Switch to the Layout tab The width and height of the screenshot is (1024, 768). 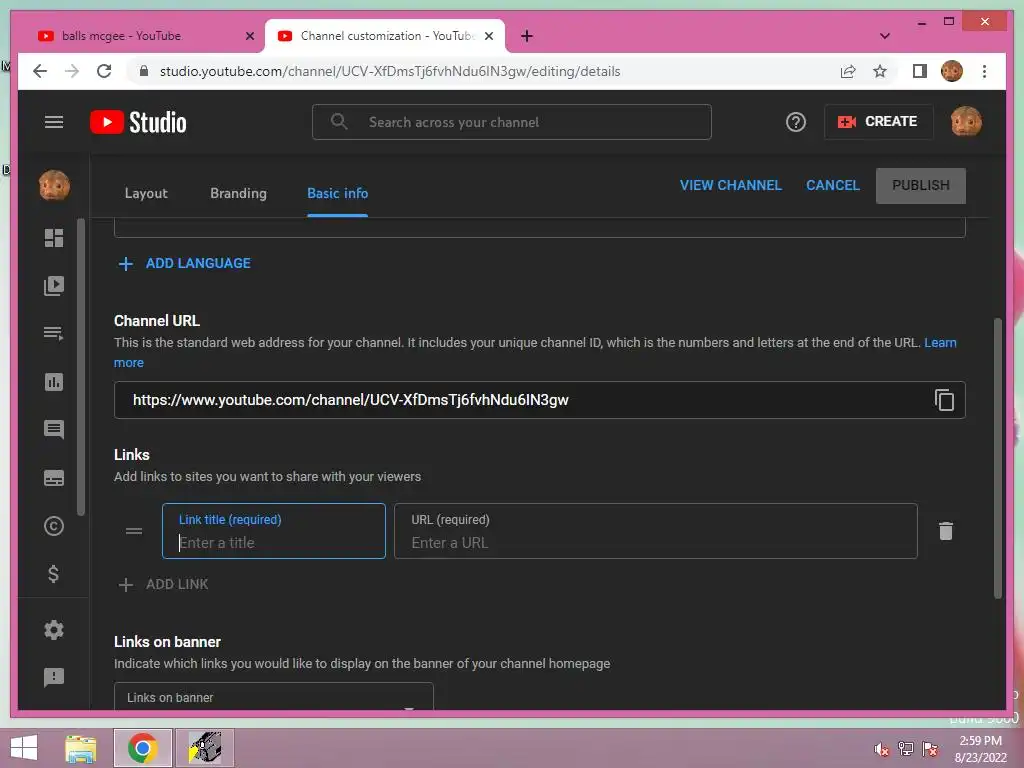point(146,193)
